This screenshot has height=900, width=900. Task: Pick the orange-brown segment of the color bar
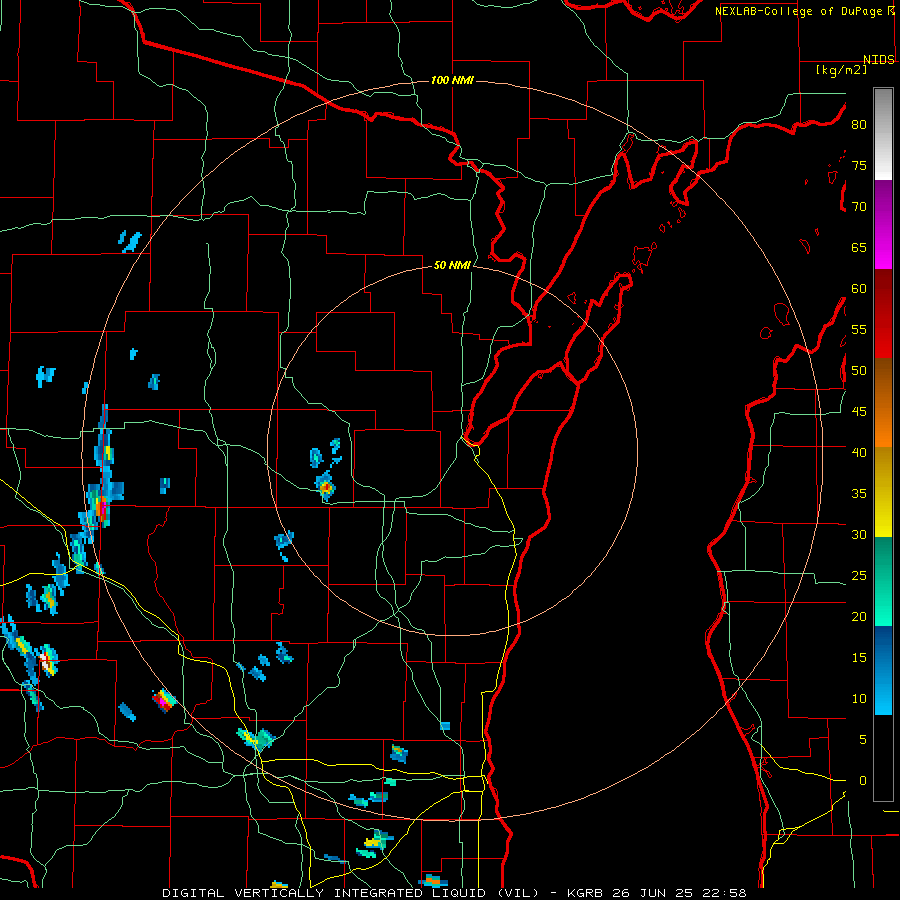click(x=883, y=403)
